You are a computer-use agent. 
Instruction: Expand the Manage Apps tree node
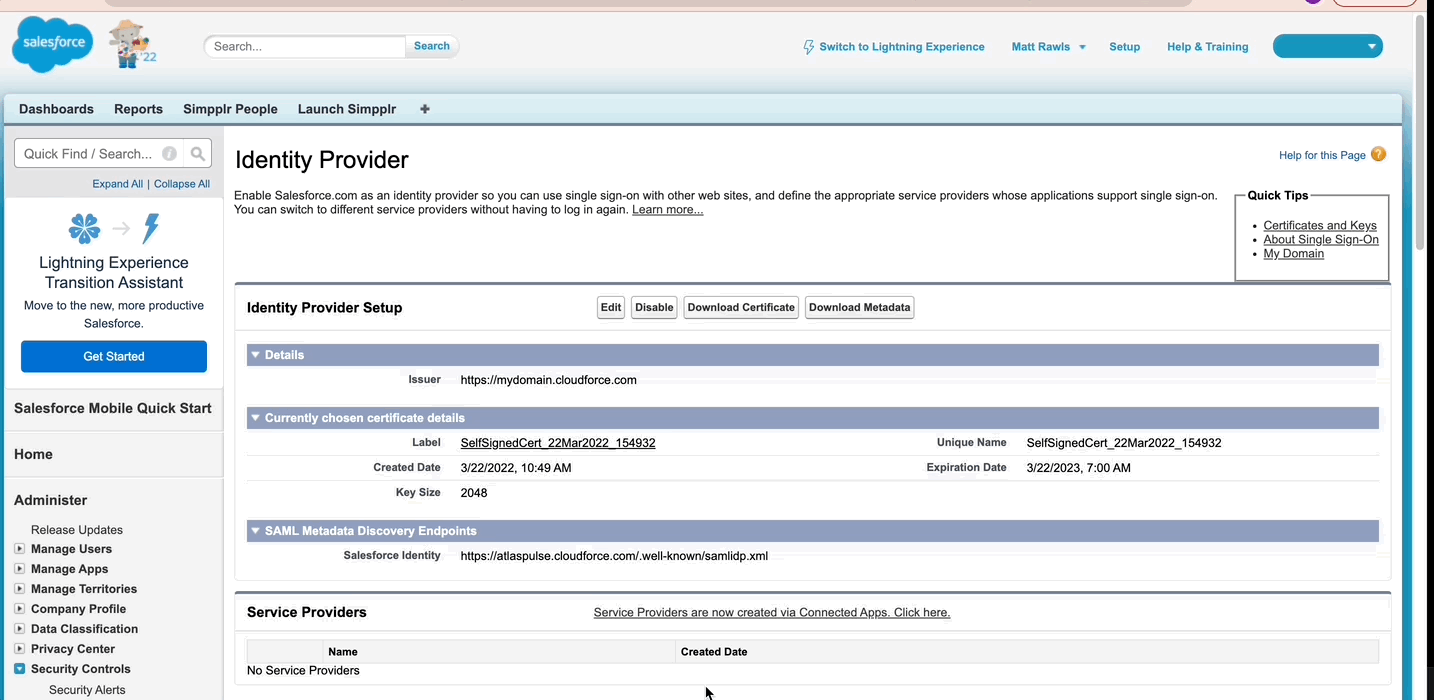point(20,569)
